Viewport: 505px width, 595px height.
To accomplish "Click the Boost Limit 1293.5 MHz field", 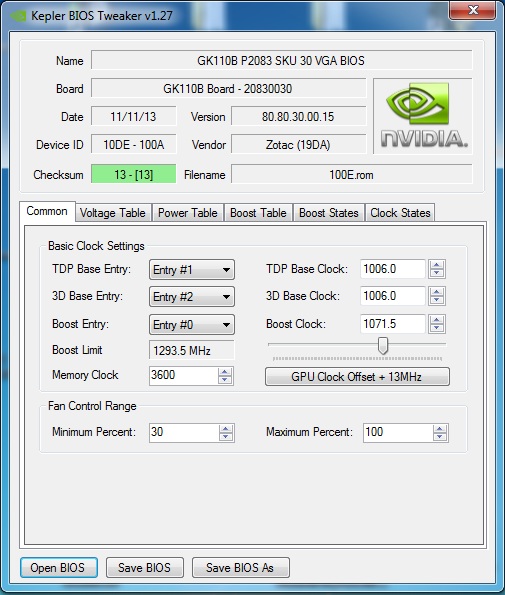I will (x=192, y=350).
